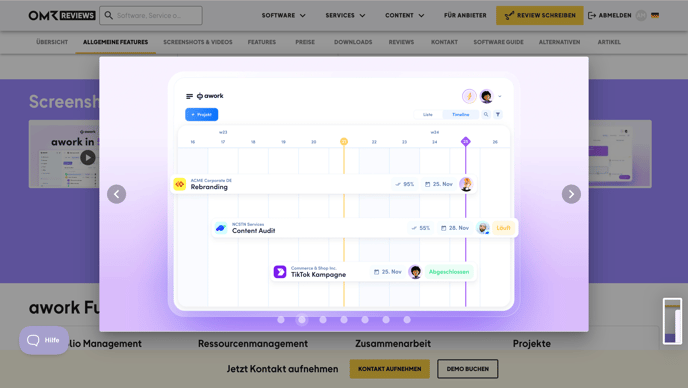Expand the Services dropdown menu

345,15
